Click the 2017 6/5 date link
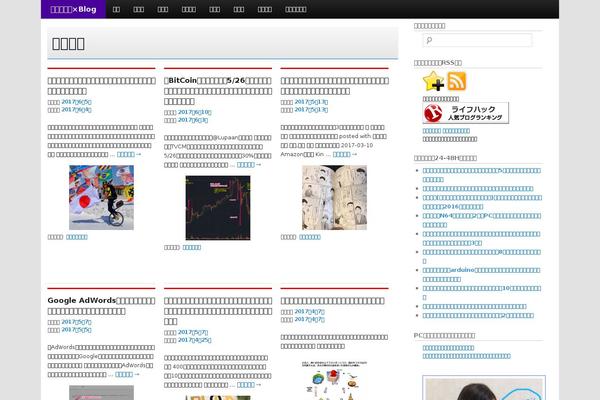The height and width of the screenshot is (400, 600). [x=77, y=102]
